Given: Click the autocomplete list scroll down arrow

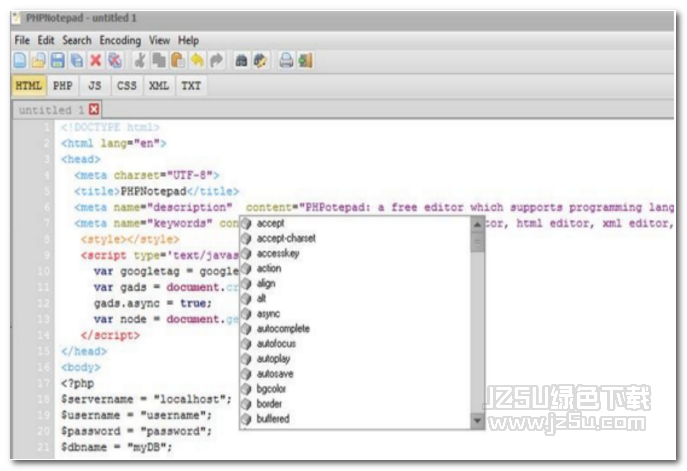Looking at the screenshot, I should [x=477, y=421].
